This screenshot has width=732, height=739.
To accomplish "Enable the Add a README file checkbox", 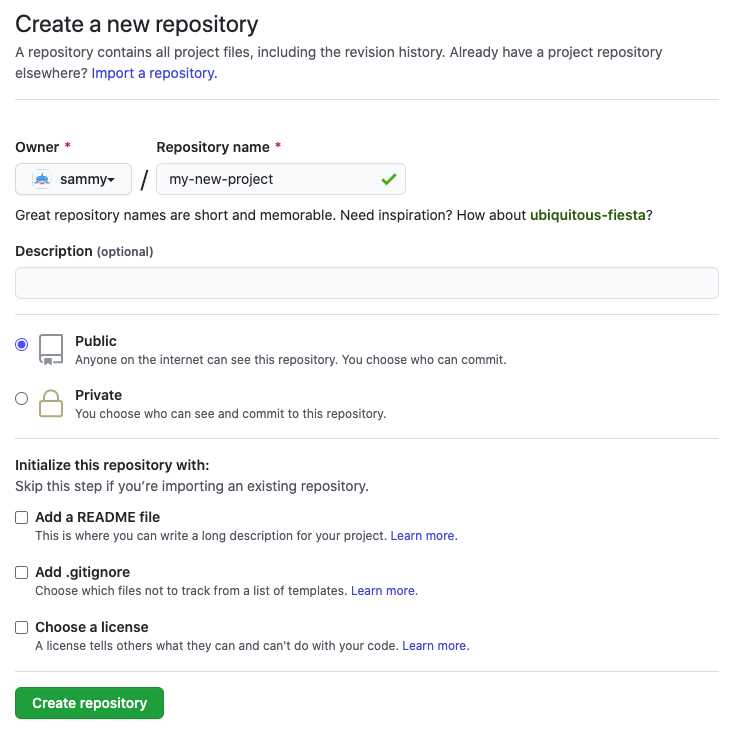I will [22, 517].
